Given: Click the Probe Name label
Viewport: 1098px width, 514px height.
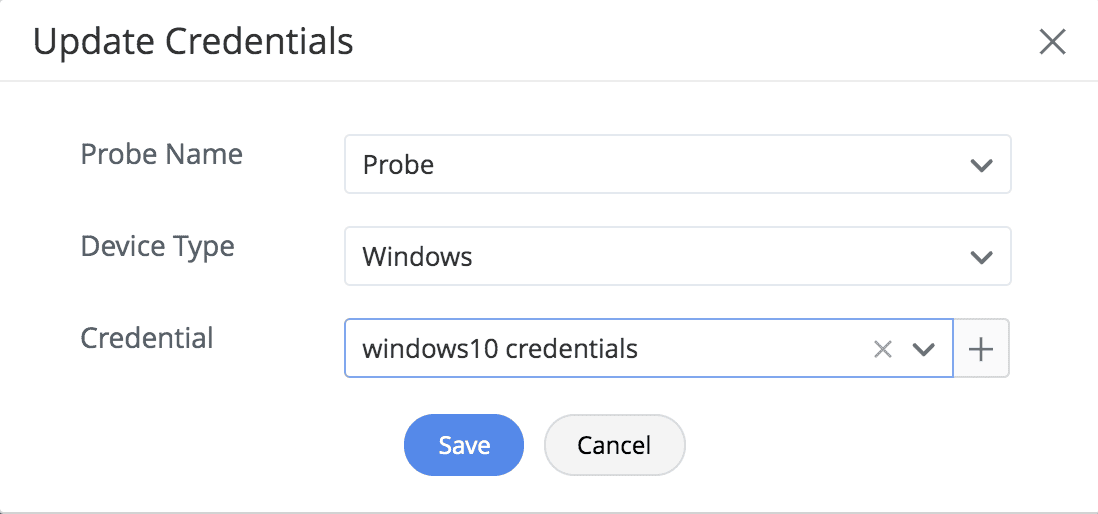Looking at the screenshot, I should 162,155.
